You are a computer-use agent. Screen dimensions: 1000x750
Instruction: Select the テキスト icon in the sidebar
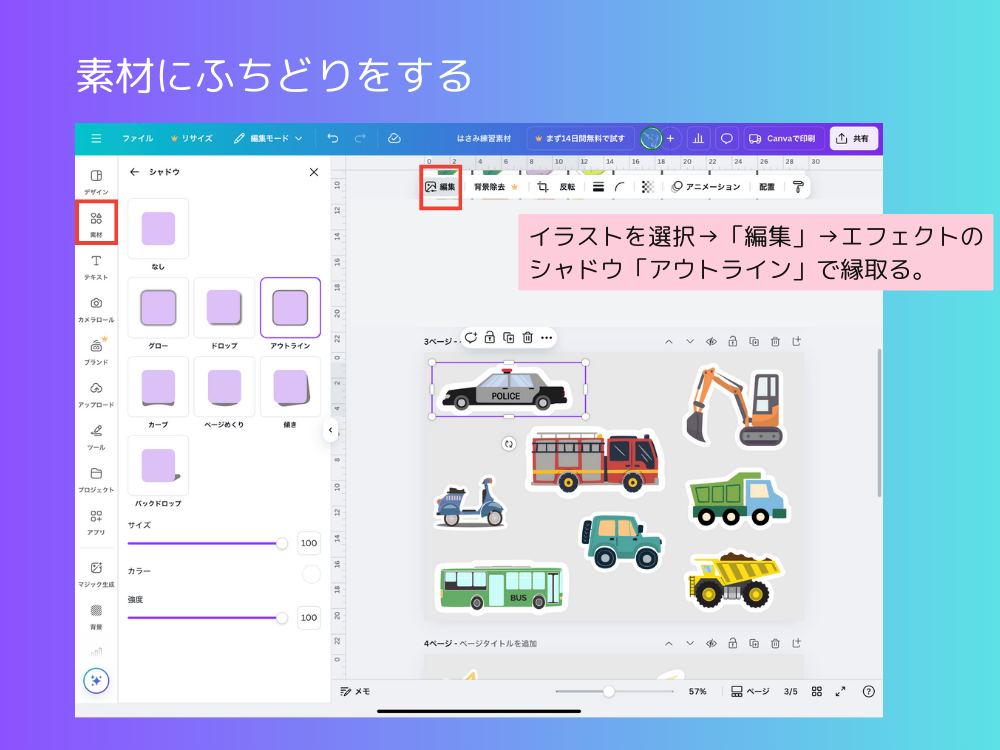point(95,264)
